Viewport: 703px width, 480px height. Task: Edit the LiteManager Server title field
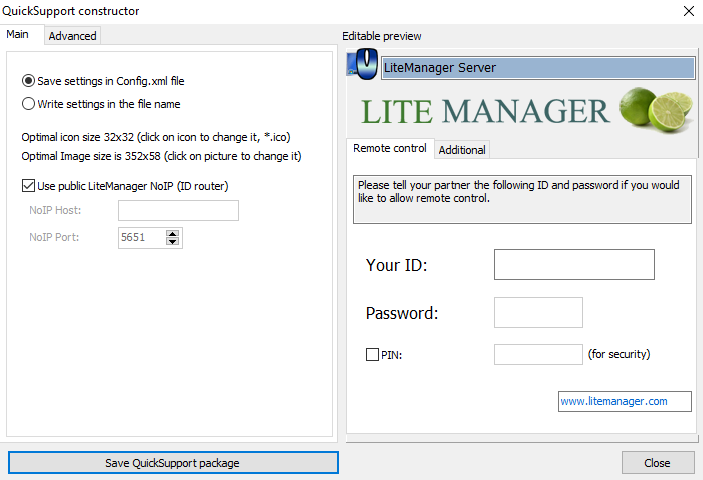tap(537, 68)
